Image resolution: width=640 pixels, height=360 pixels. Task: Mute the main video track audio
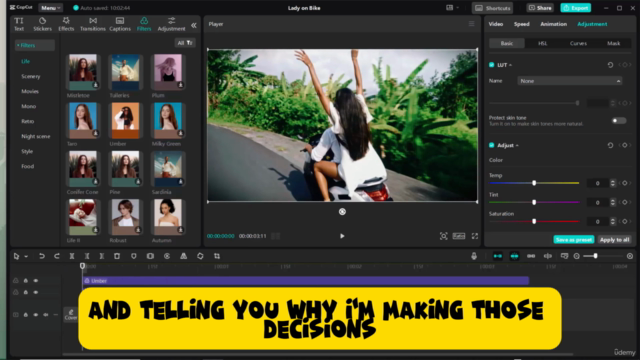46,315
